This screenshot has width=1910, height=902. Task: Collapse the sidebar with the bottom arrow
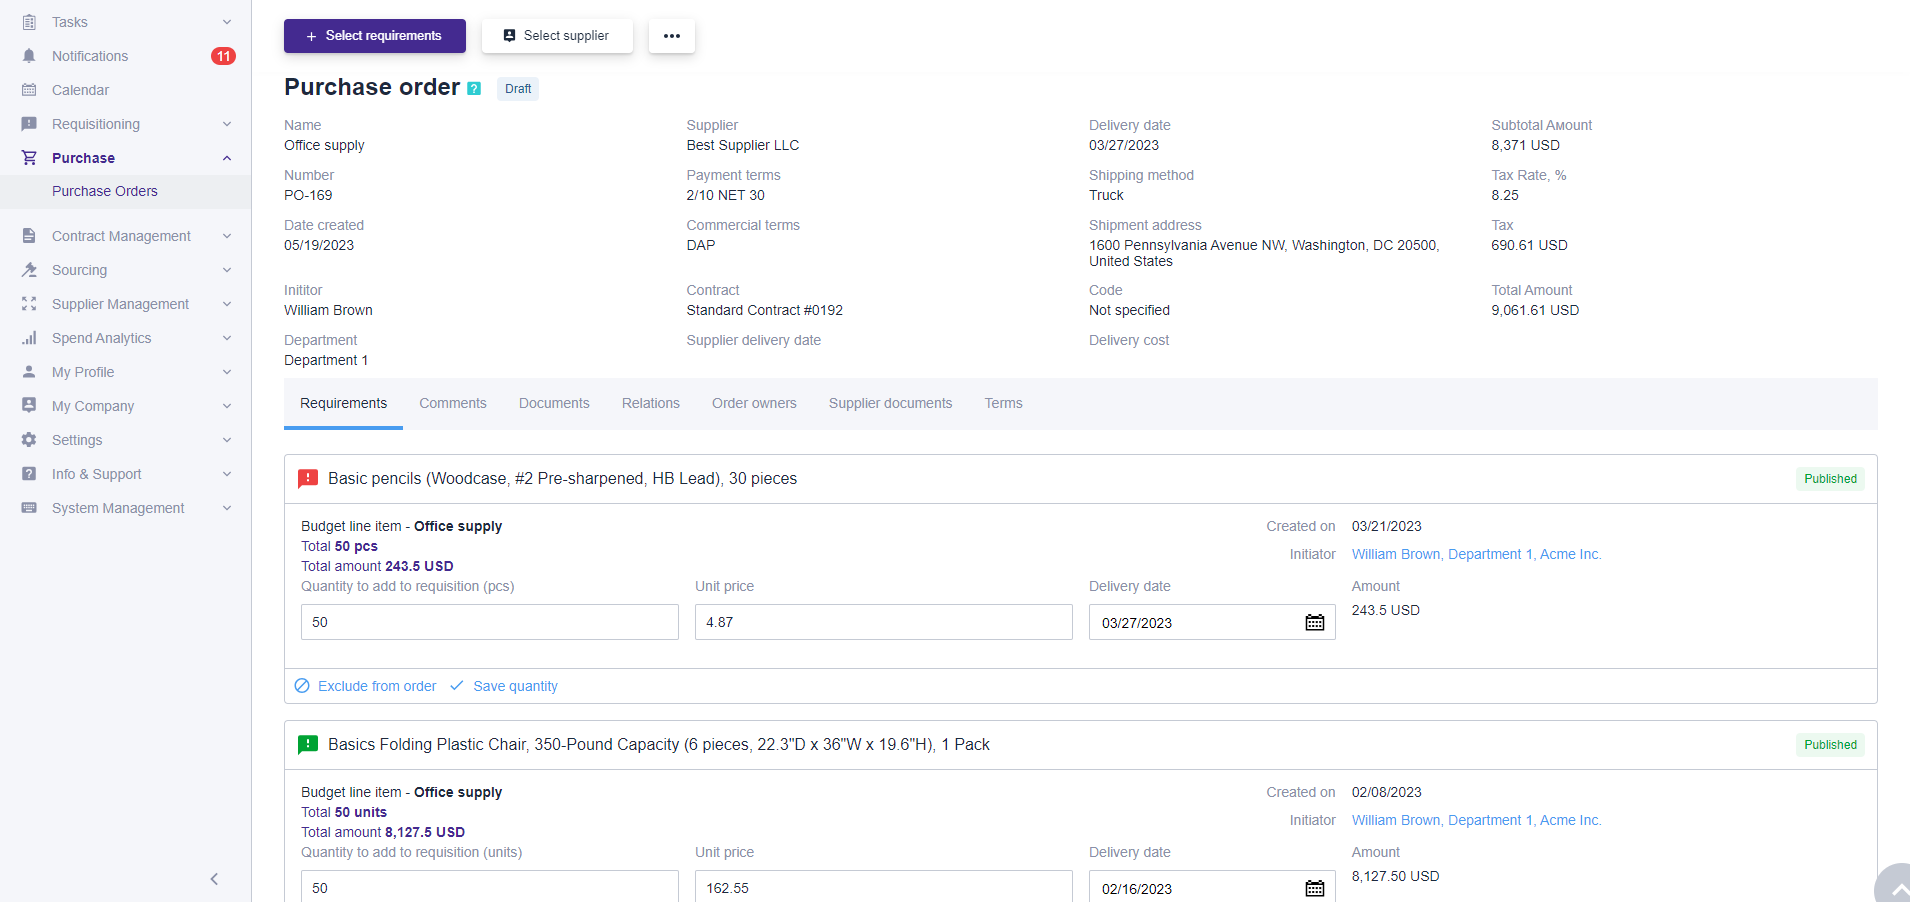[214, 879]
